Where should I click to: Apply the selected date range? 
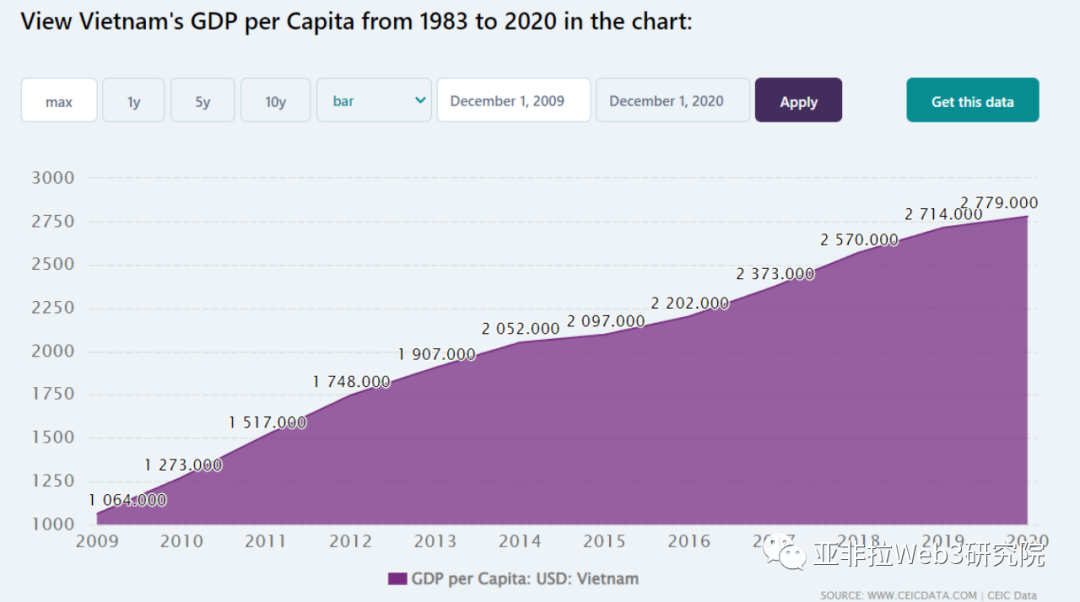(x=798, y=101)
